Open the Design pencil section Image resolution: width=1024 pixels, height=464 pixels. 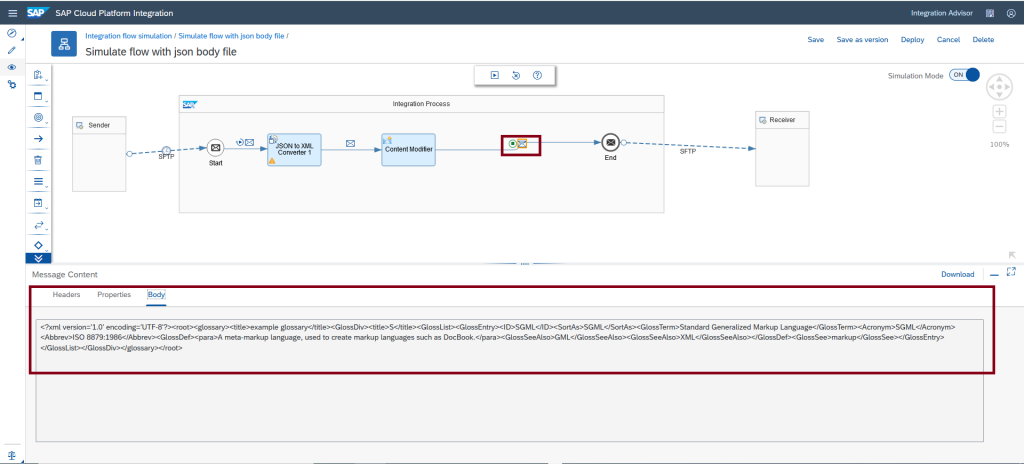click(x=11, y=50)
